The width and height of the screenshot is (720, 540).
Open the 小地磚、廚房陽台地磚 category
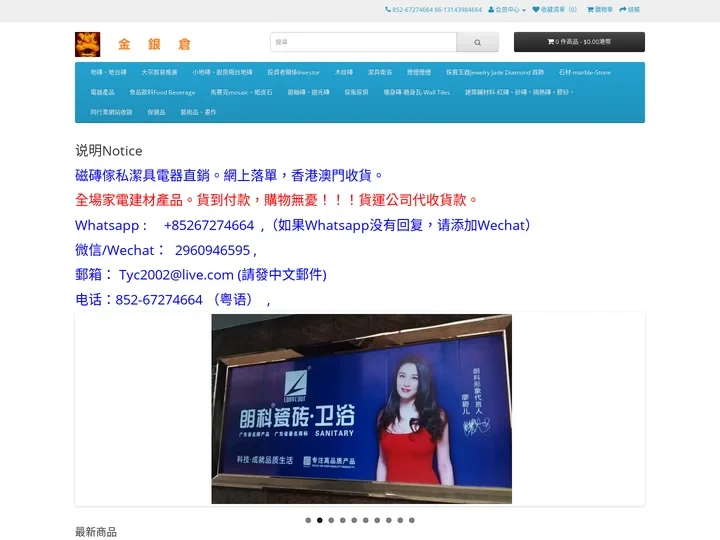222,72
